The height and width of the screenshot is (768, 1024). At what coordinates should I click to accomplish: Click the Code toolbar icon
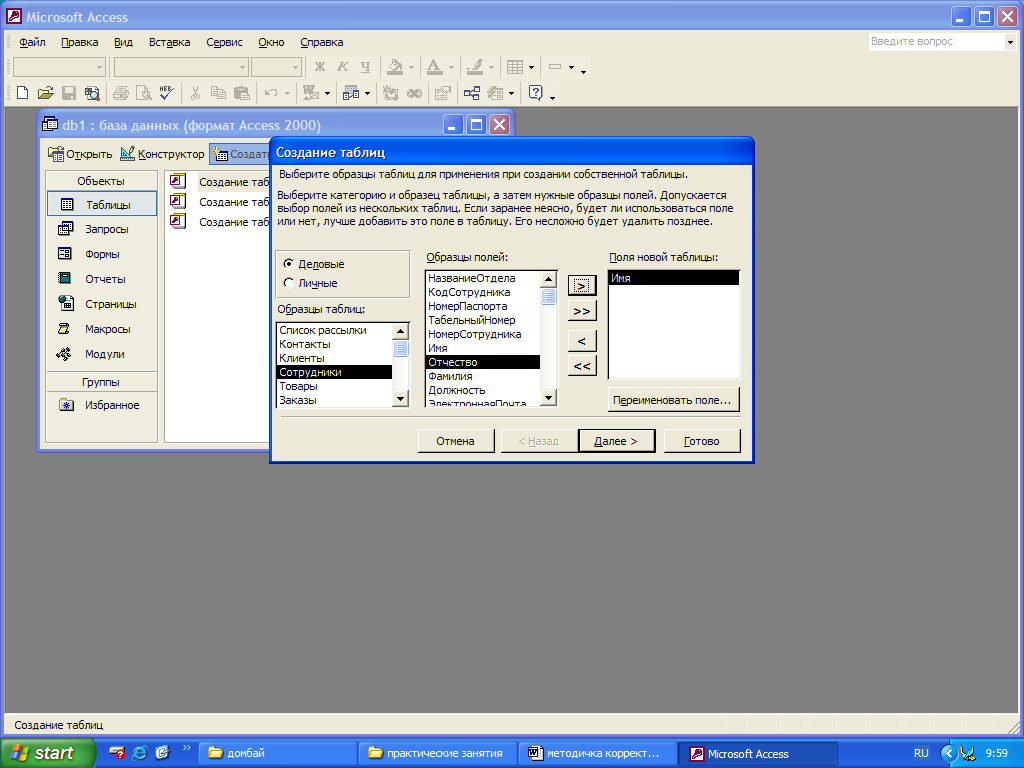391,93
